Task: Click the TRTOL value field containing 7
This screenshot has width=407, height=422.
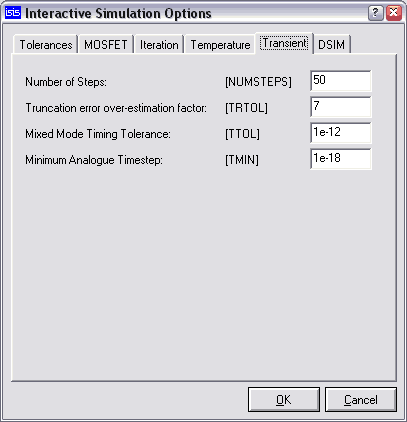Action: (341, 107)
